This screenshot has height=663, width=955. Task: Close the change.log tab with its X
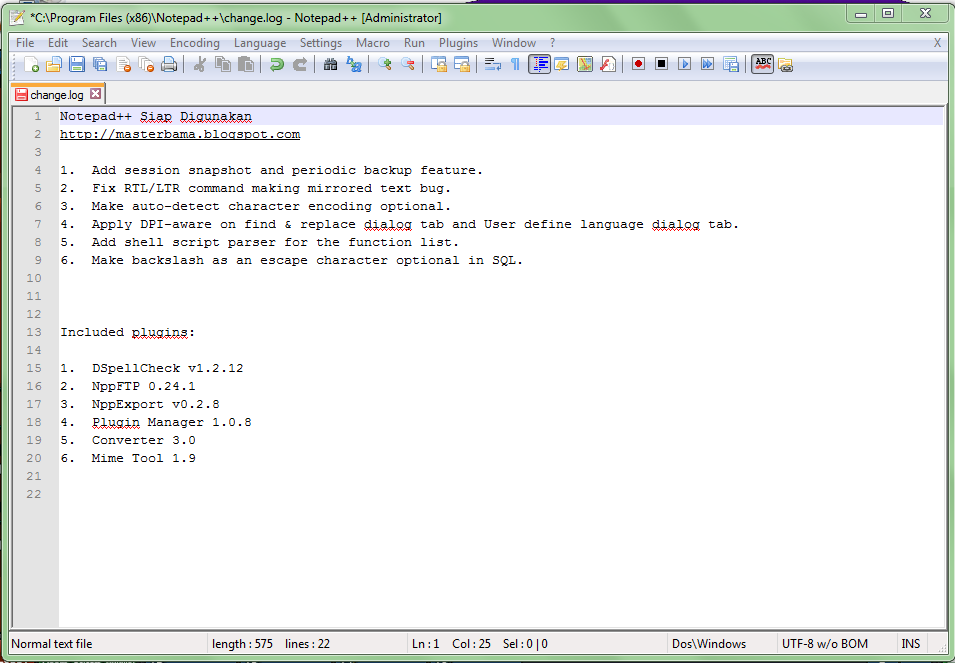pos(96,94)
